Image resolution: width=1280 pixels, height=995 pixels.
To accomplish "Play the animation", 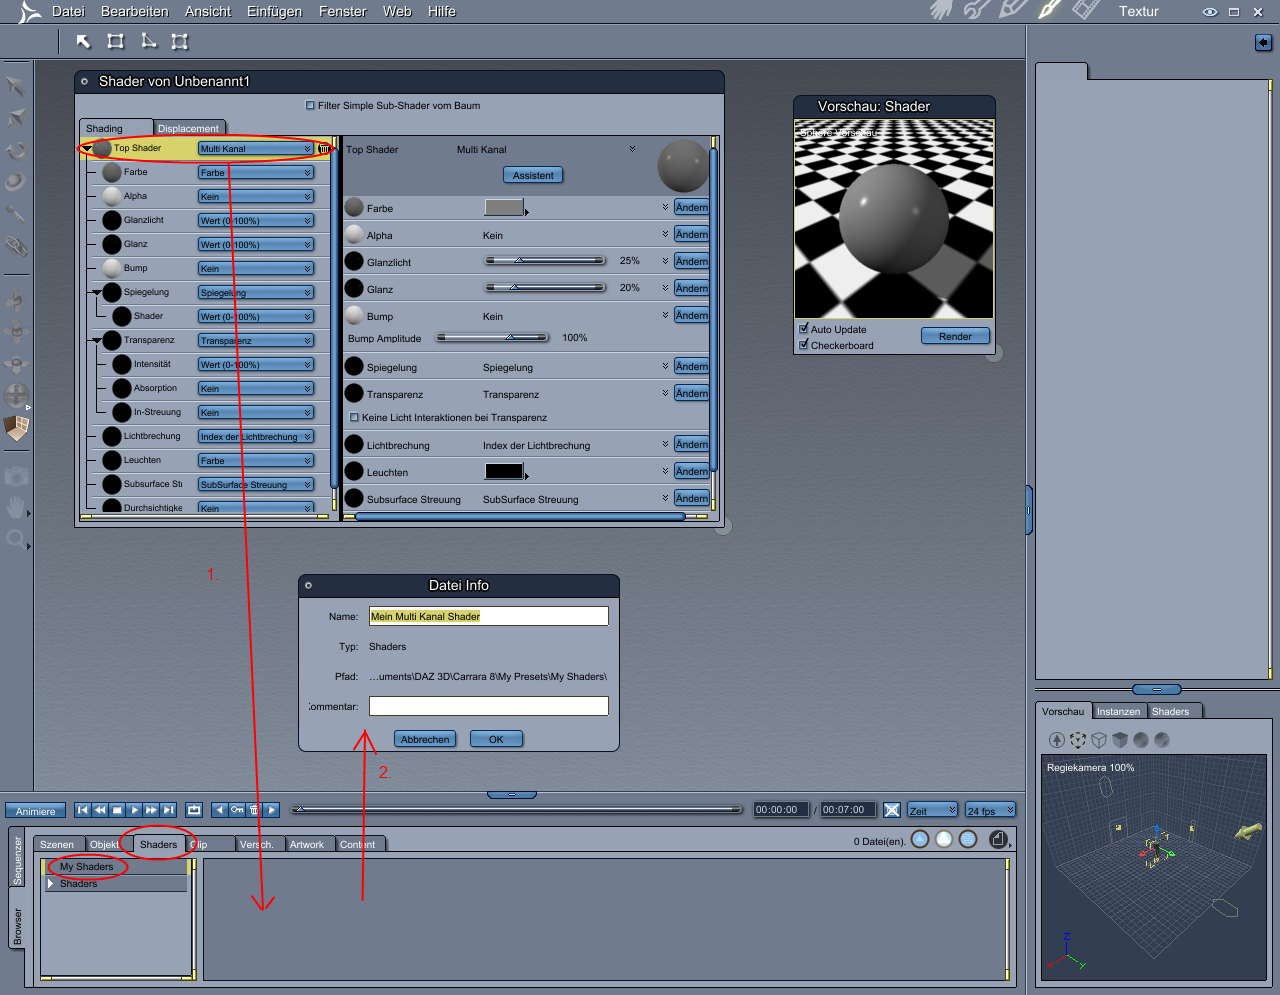I will pos(134,810).
